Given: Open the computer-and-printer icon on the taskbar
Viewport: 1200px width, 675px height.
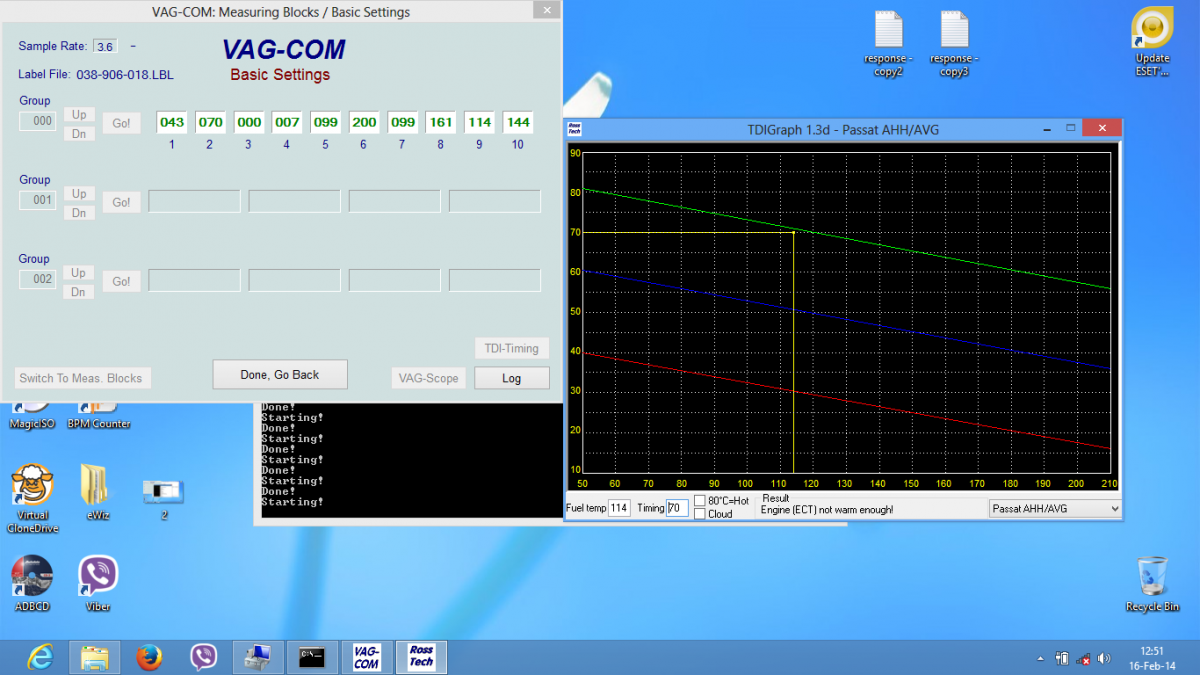Looking at the screenshot, I should click(x=258, y=657).
